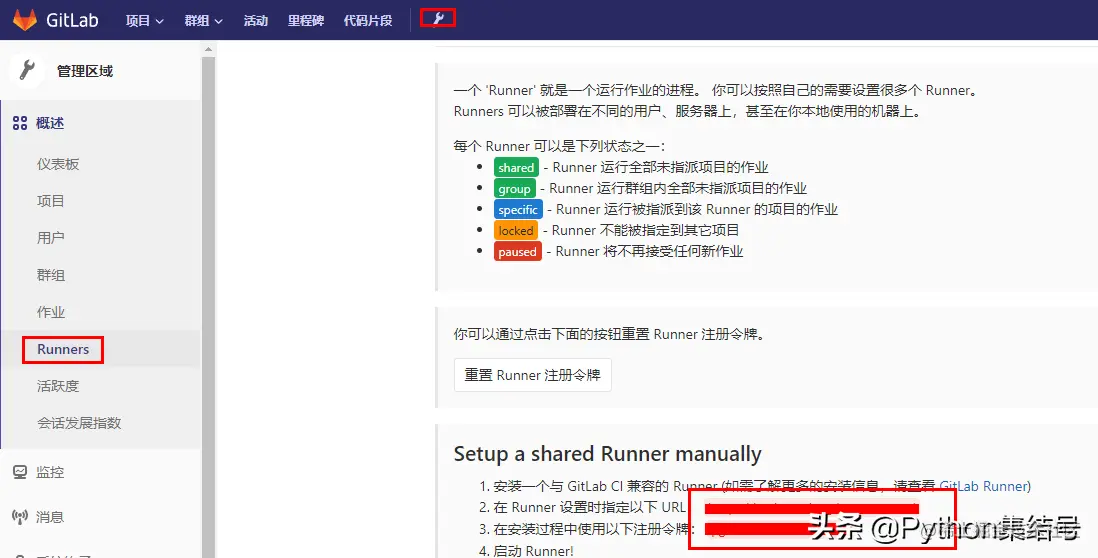Open 仪表板 in sidebar

click(x=58, y=164)
